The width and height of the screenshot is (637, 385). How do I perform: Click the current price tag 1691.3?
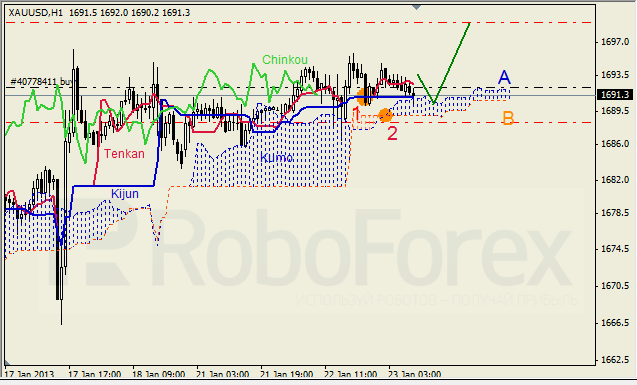coord(614,95)
